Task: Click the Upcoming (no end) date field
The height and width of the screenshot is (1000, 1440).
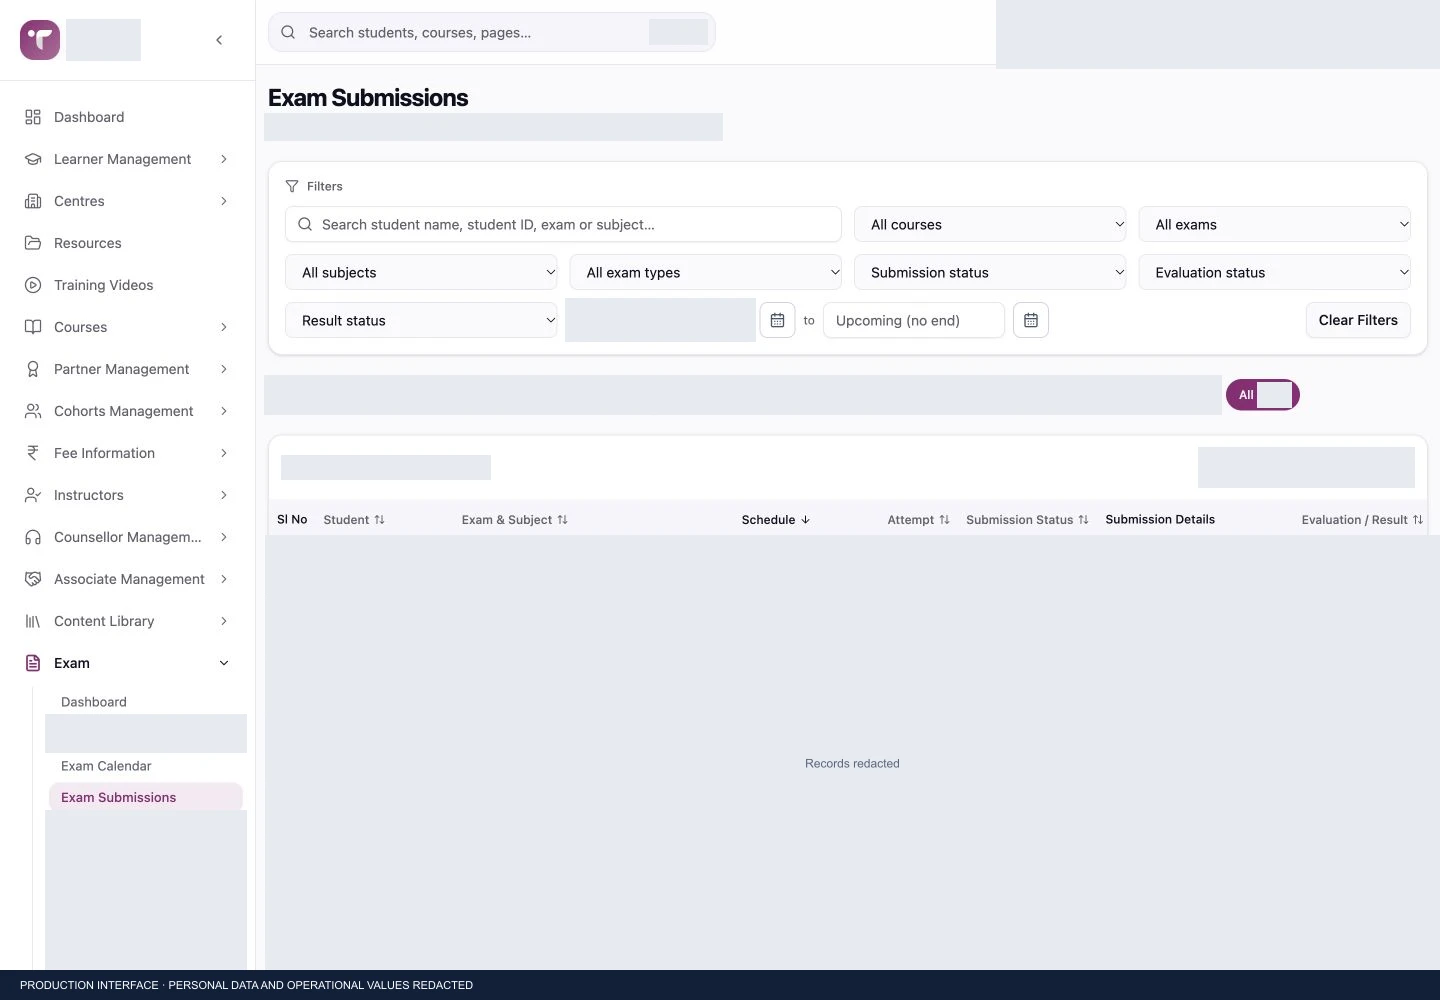Action: coord(914,321)
